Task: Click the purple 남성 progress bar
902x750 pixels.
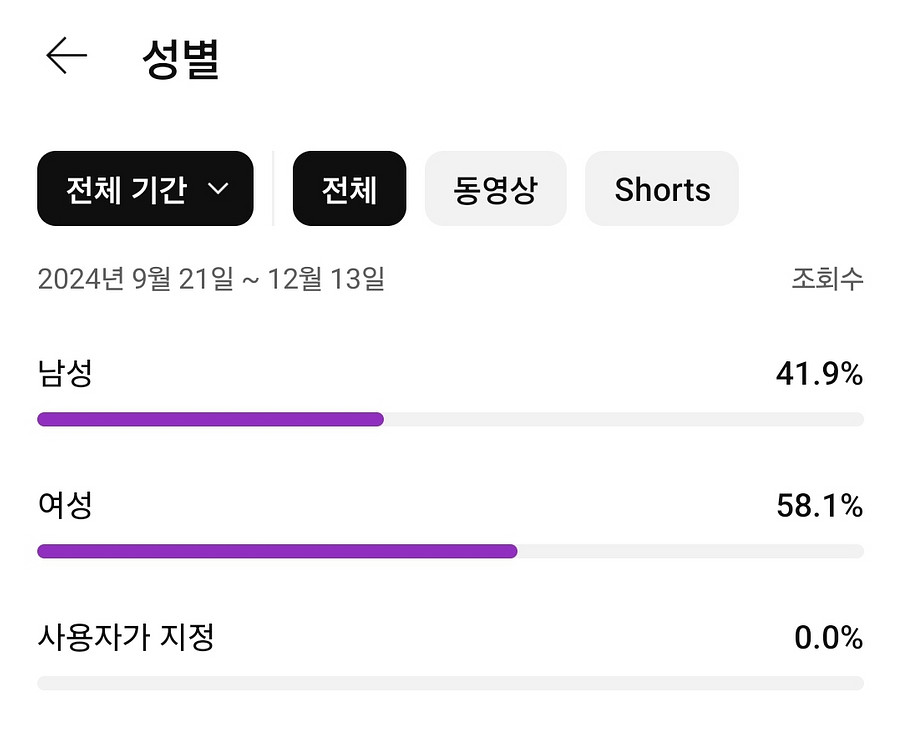Action: click(211, 419)
